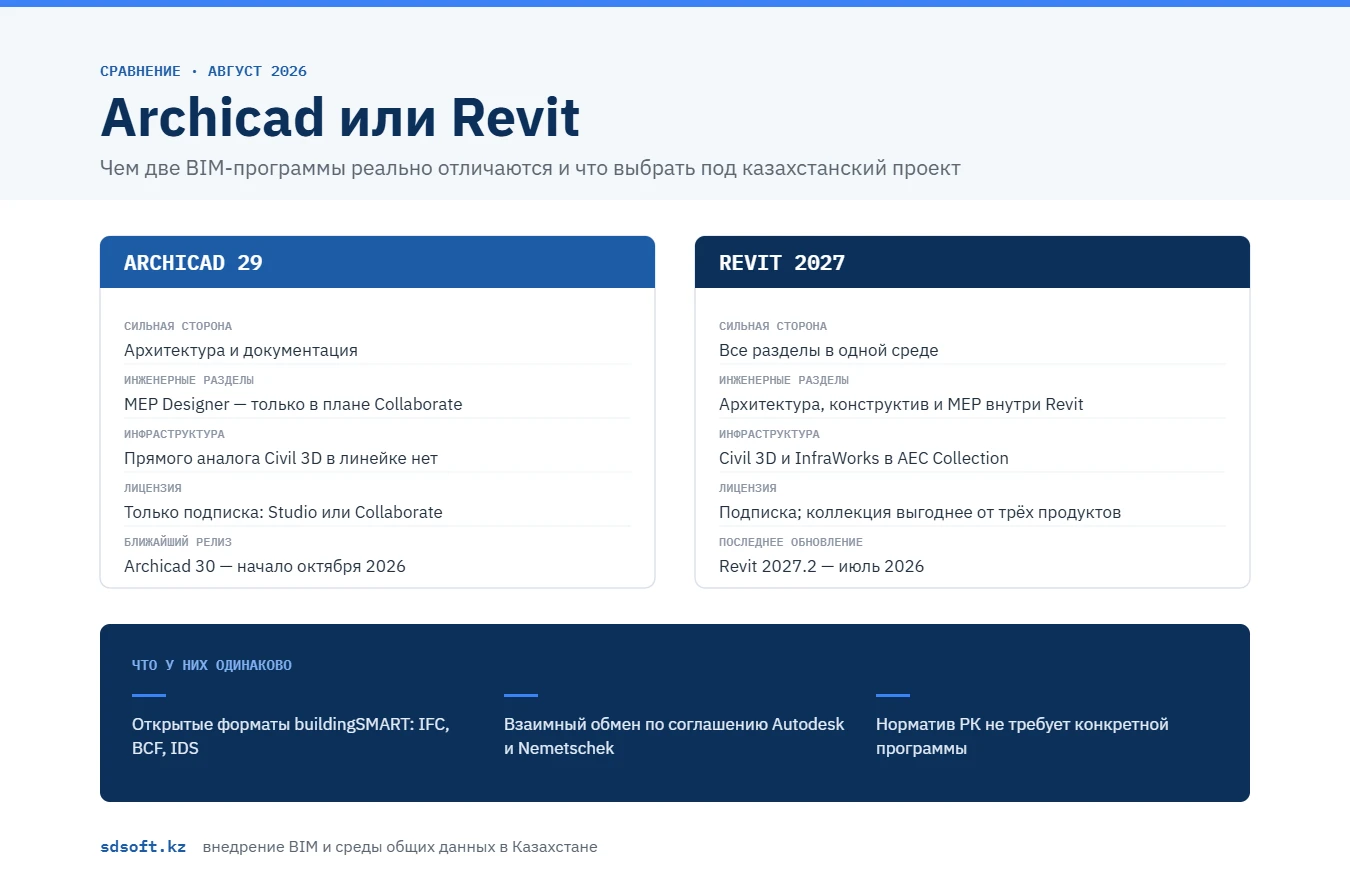Screen dimensions: 1350x886
Task: Click the 'ARCHICAD 29' card header
Action: click(x=377, y=262)
